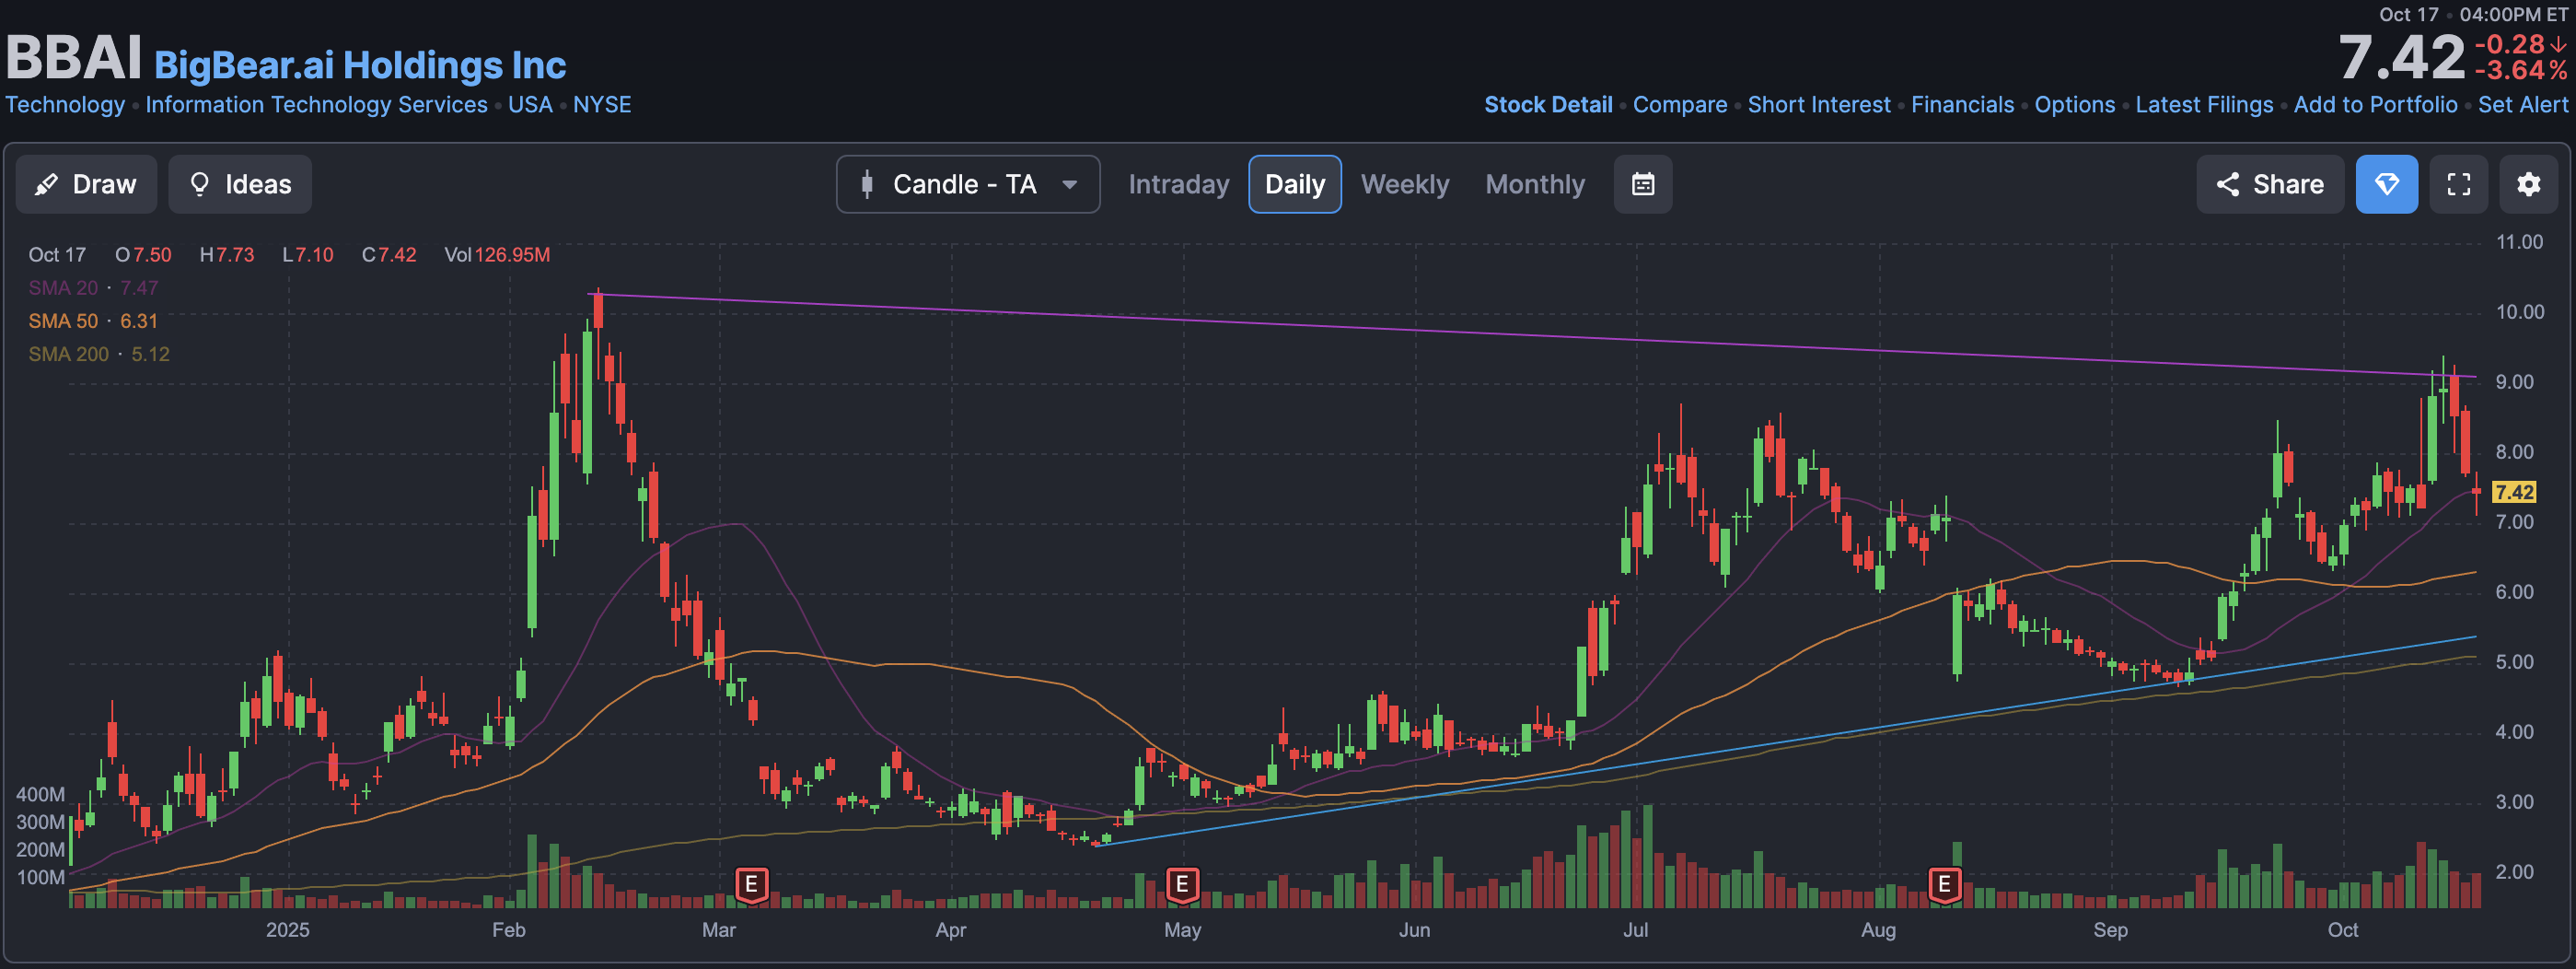The height and width of the screenshot is (969, 2576).
Task: Click the 7.42 current price tag on axis
Action: 2513,492
